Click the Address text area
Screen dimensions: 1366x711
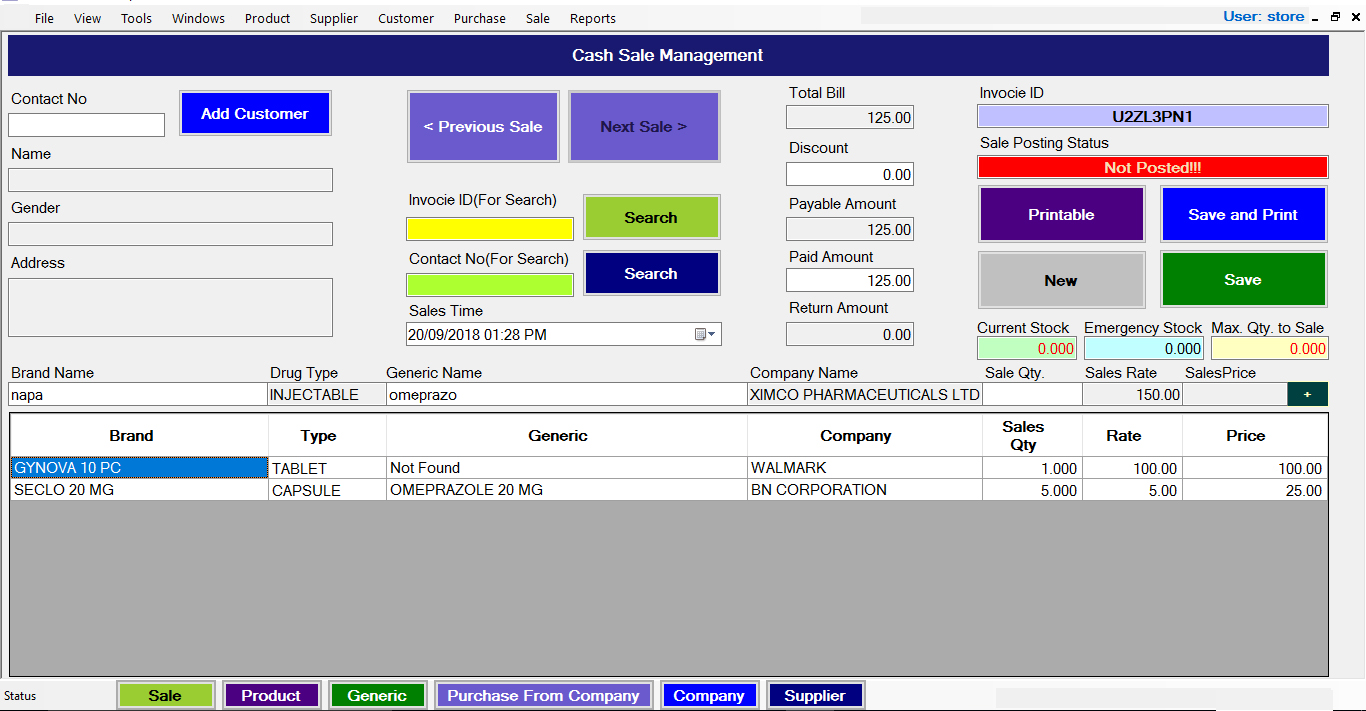click(170, 307)
